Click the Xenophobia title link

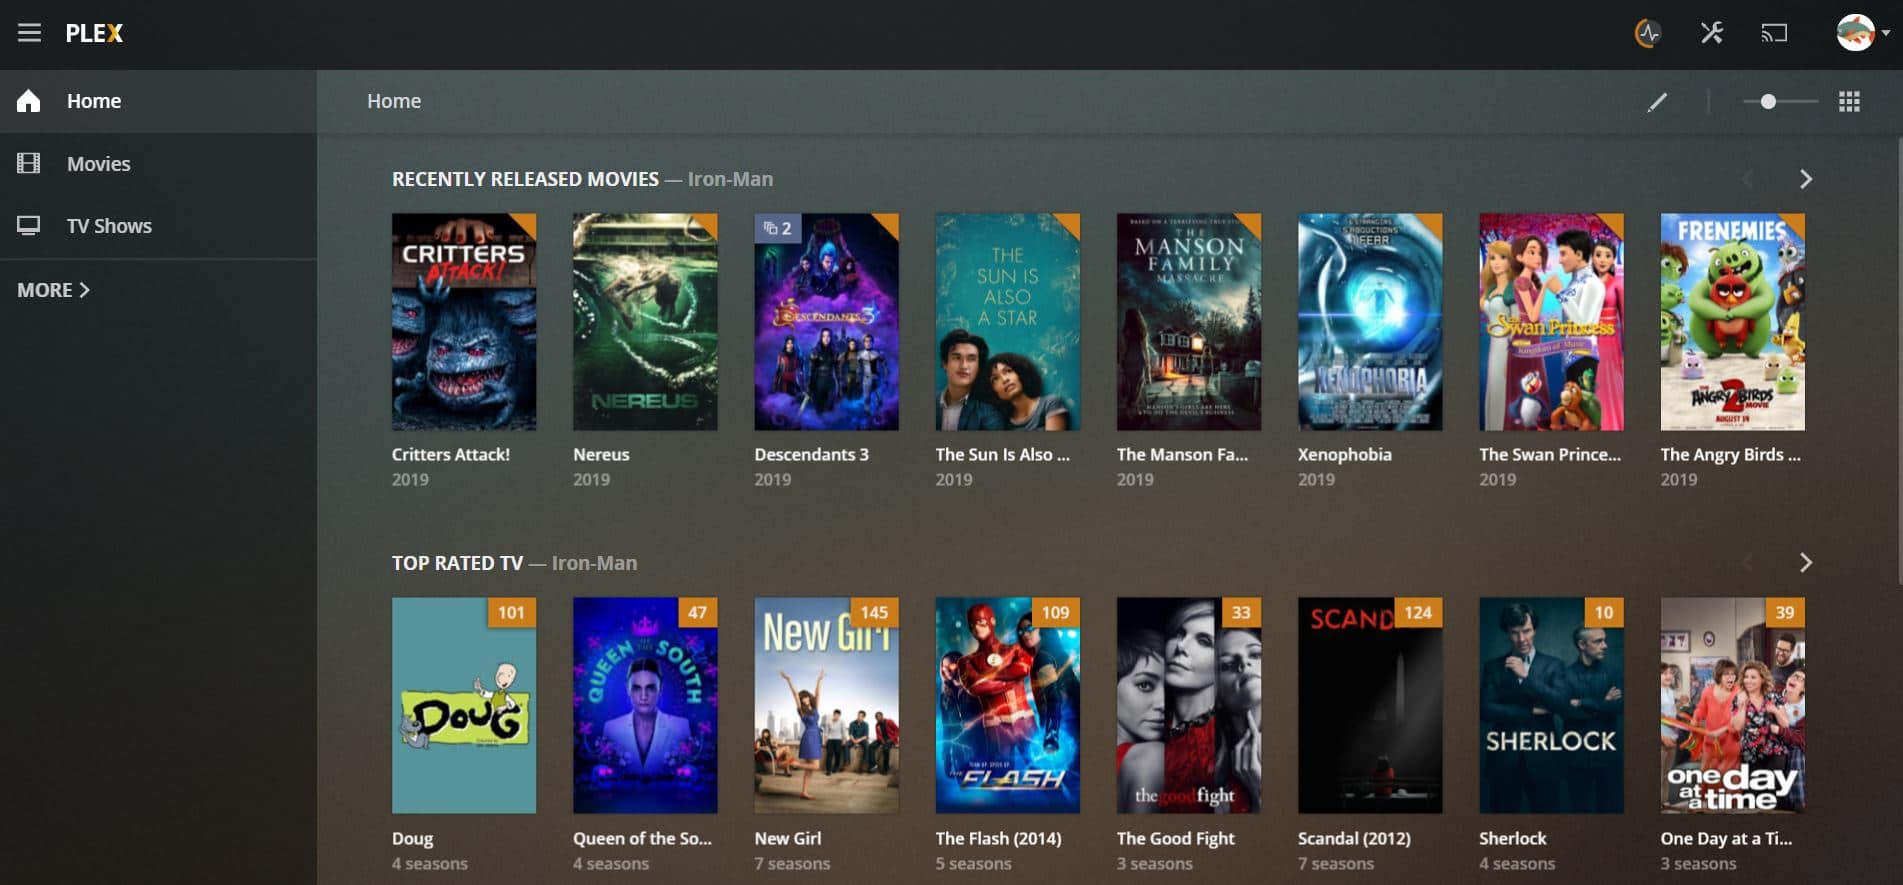click(1344, 454)
